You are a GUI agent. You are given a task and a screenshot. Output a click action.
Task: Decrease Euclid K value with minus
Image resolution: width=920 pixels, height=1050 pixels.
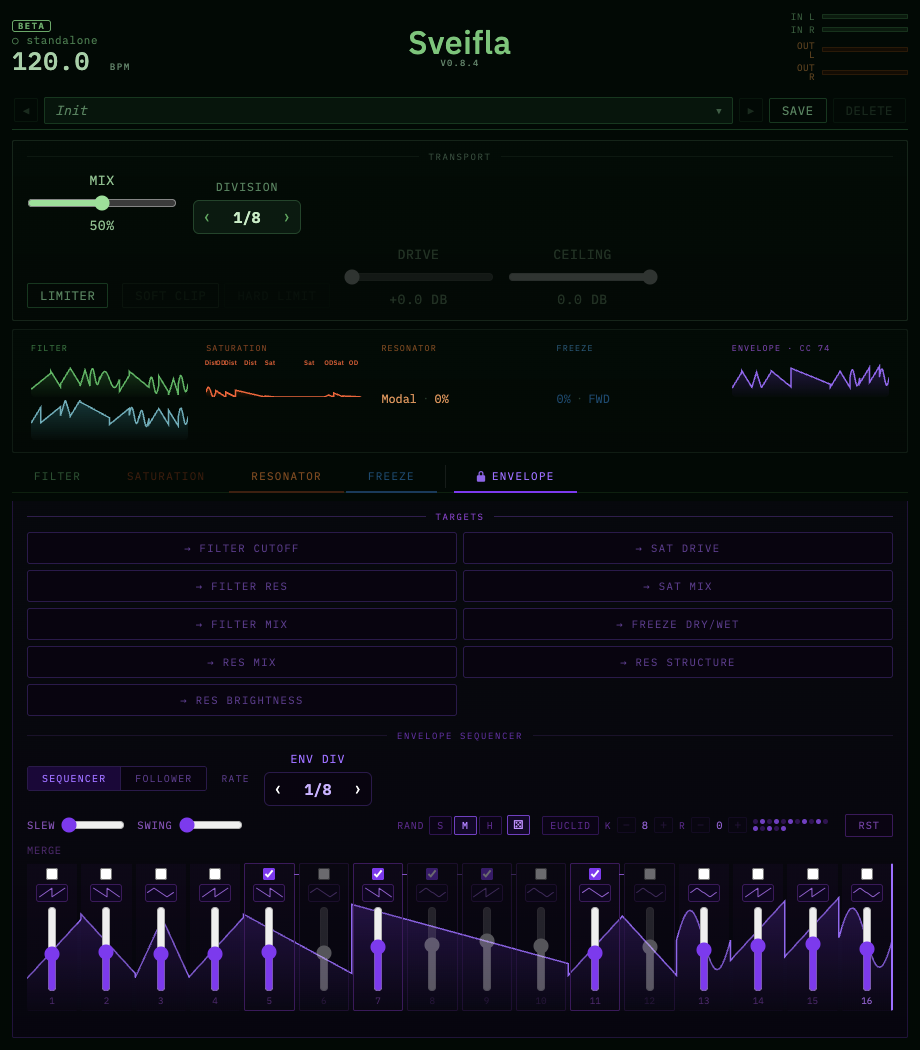[x=626, y=826]
